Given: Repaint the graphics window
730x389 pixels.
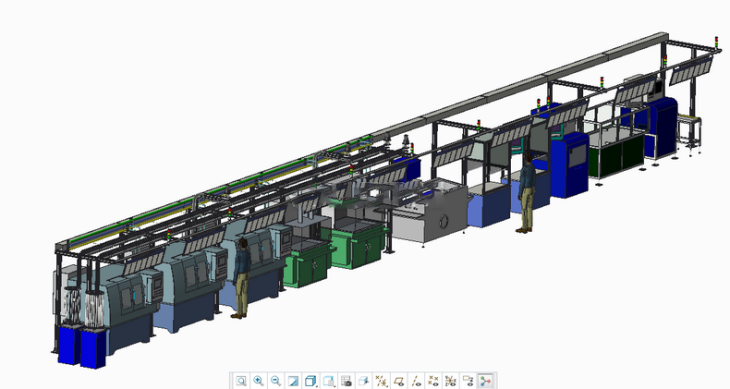Looking at the screenshot, I should coord(293,381).
